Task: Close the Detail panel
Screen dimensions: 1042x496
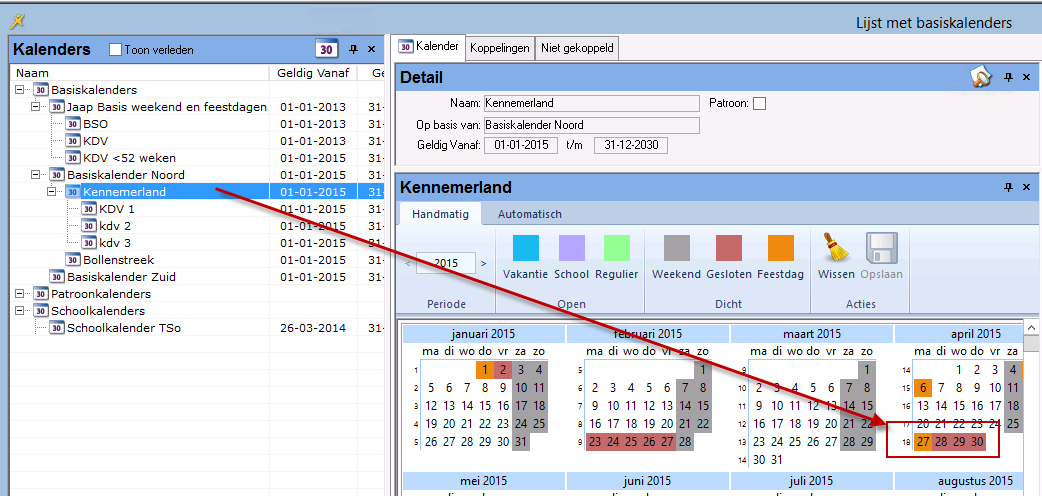Action: [x=1027, y=77]
